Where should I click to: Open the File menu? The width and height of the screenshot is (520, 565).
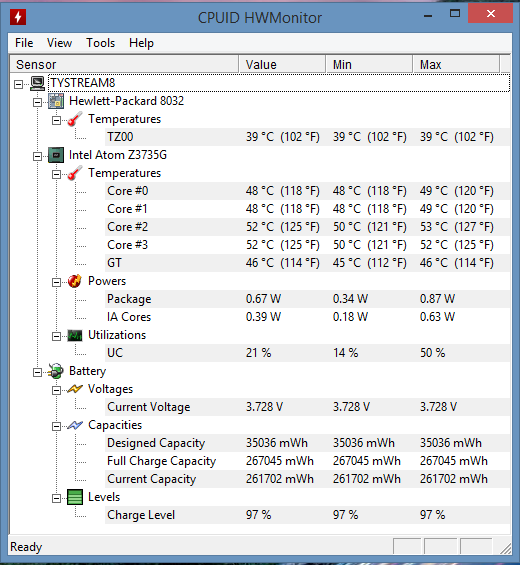point(24,43)
